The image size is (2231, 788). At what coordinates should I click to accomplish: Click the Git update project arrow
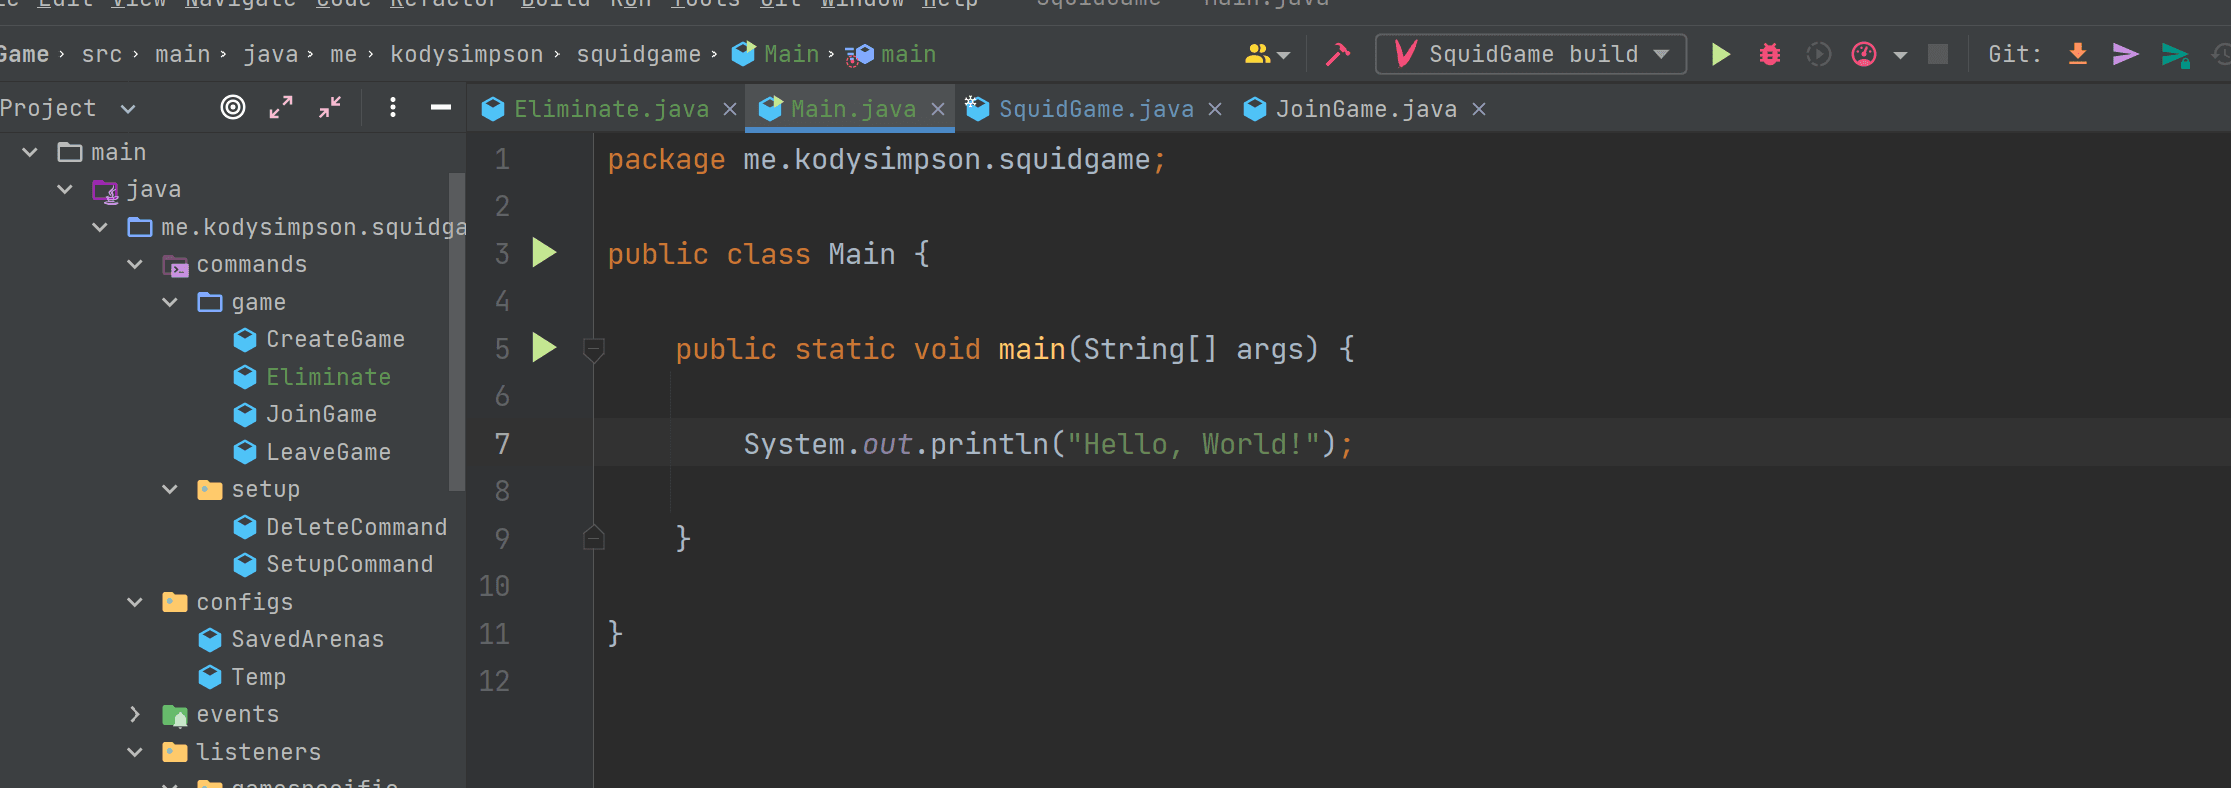pyautogui.click(x=2077, y=54)
